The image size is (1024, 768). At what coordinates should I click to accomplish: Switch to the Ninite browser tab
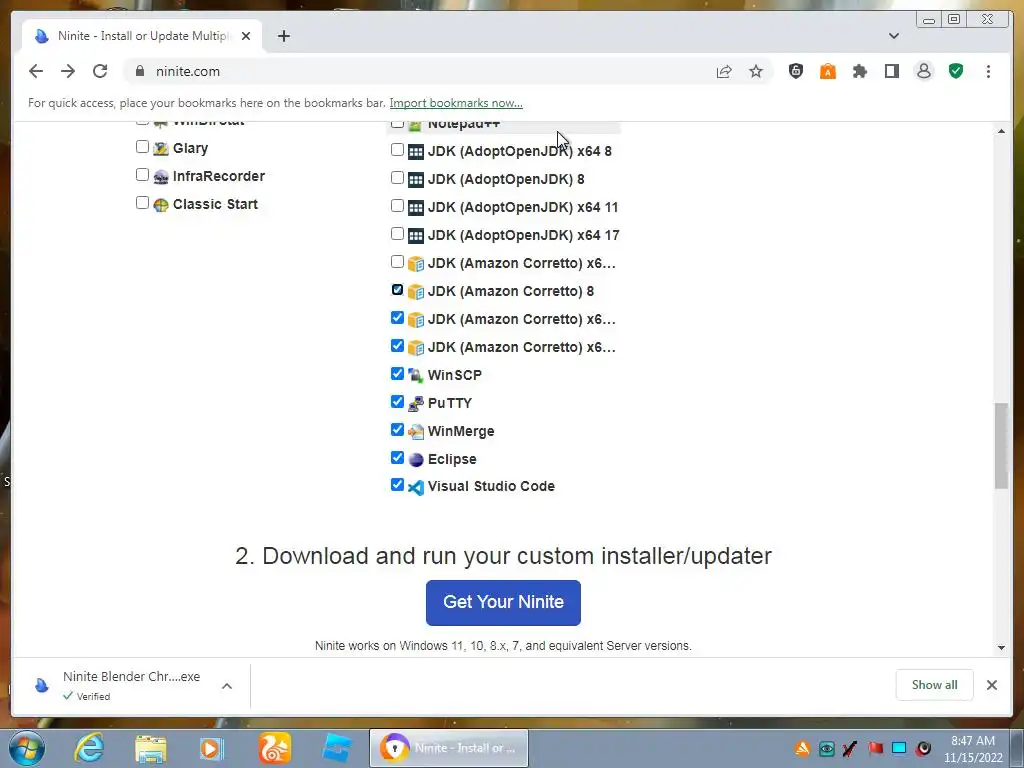coord(142,36)
